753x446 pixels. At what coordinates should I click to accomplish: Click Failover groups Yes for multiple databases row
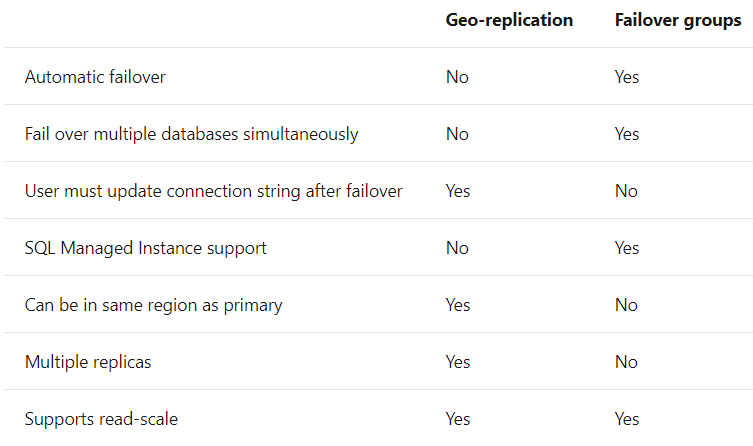627,134
